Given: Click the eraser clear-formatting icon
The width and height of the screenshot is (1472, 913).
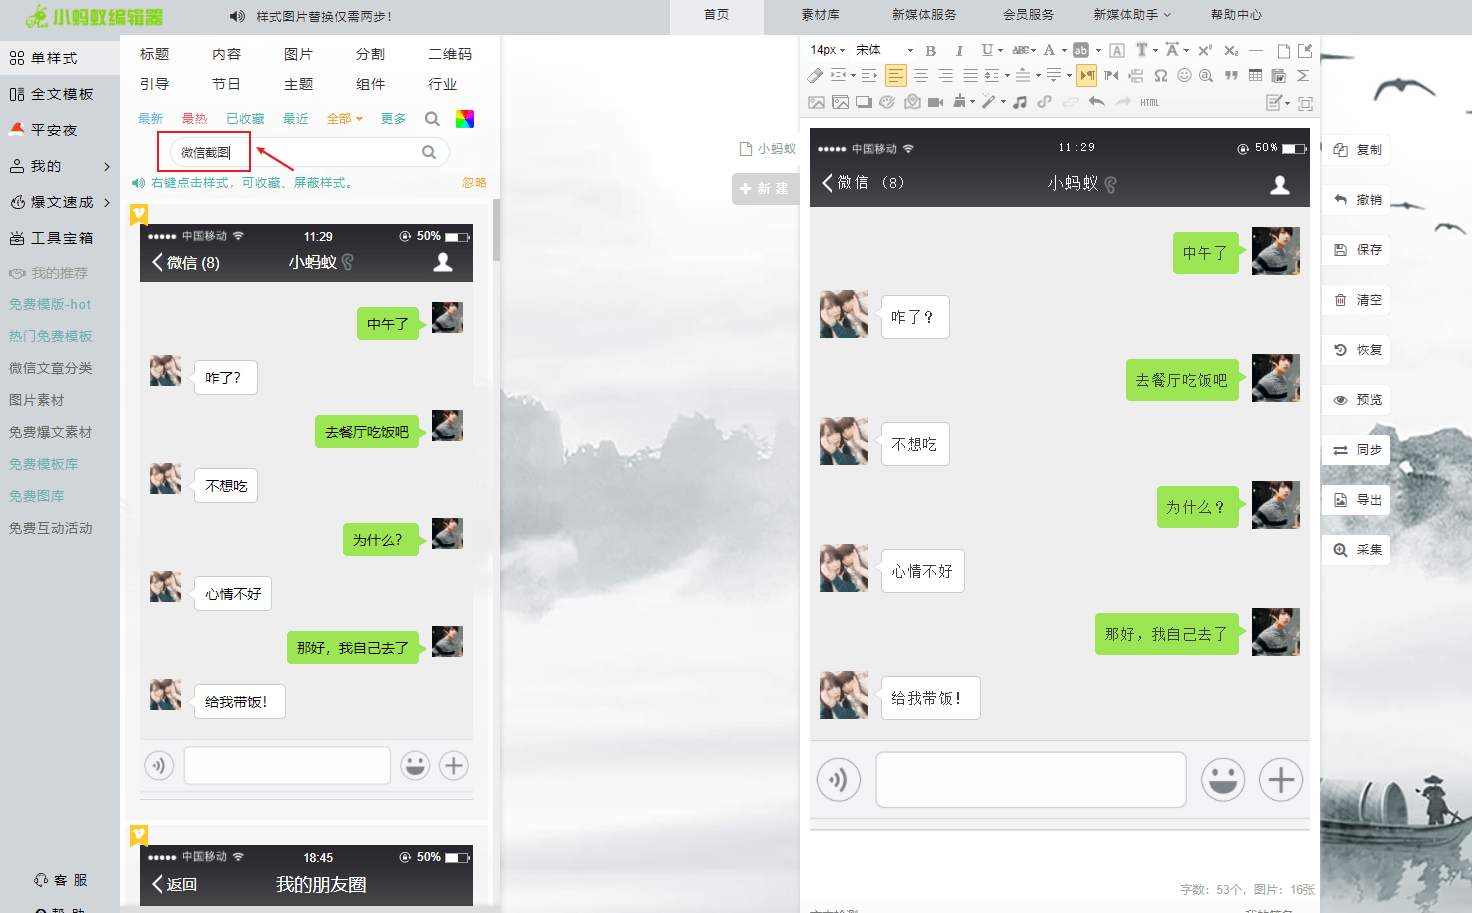Looking at the screenshot, I should pos(815,76).
